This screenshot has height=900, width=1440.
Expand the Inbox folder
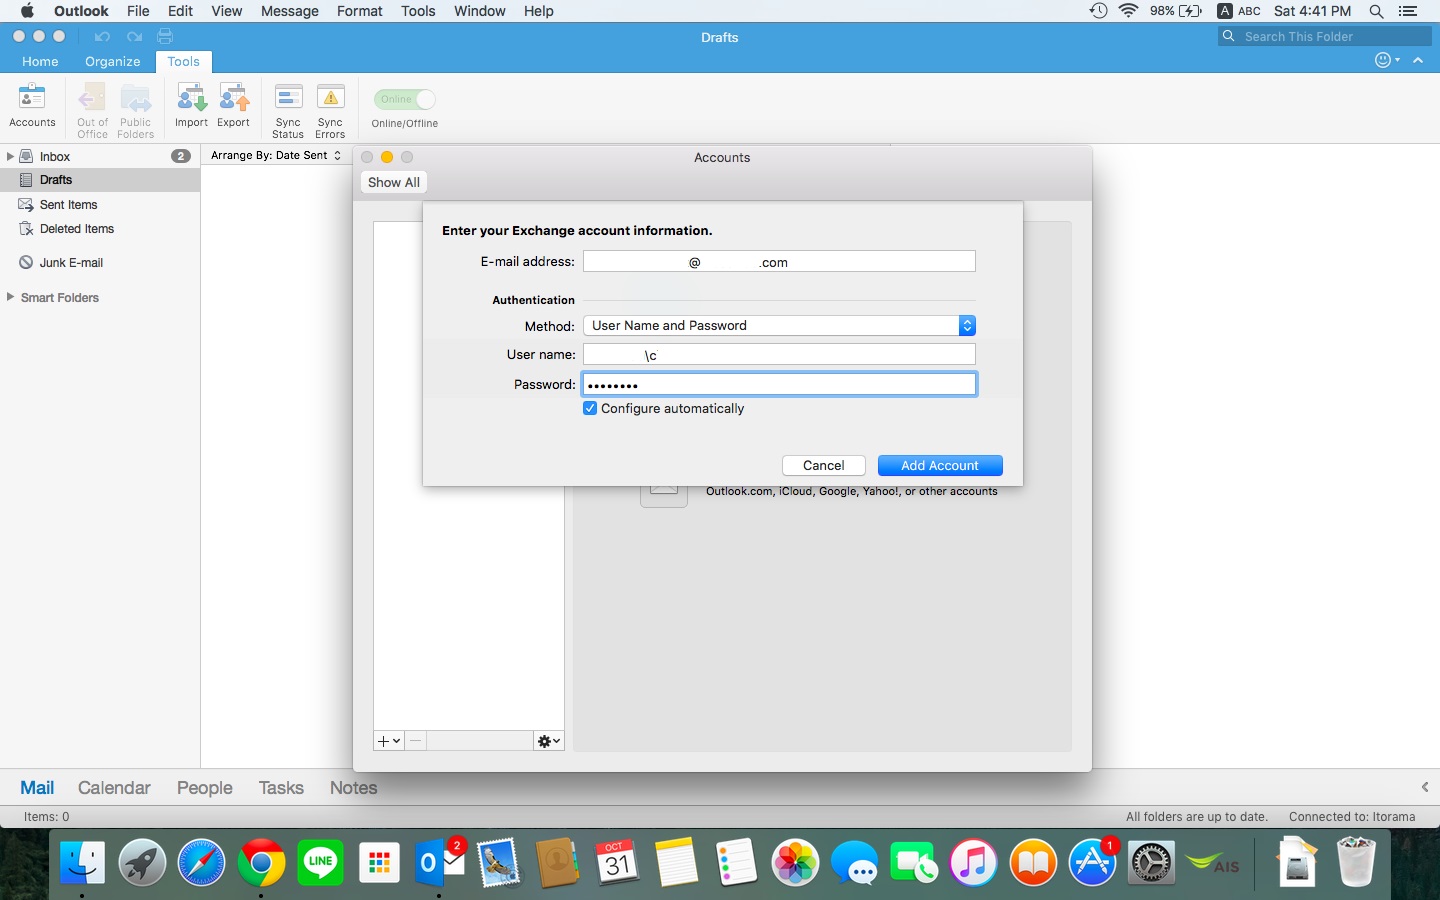10,156
